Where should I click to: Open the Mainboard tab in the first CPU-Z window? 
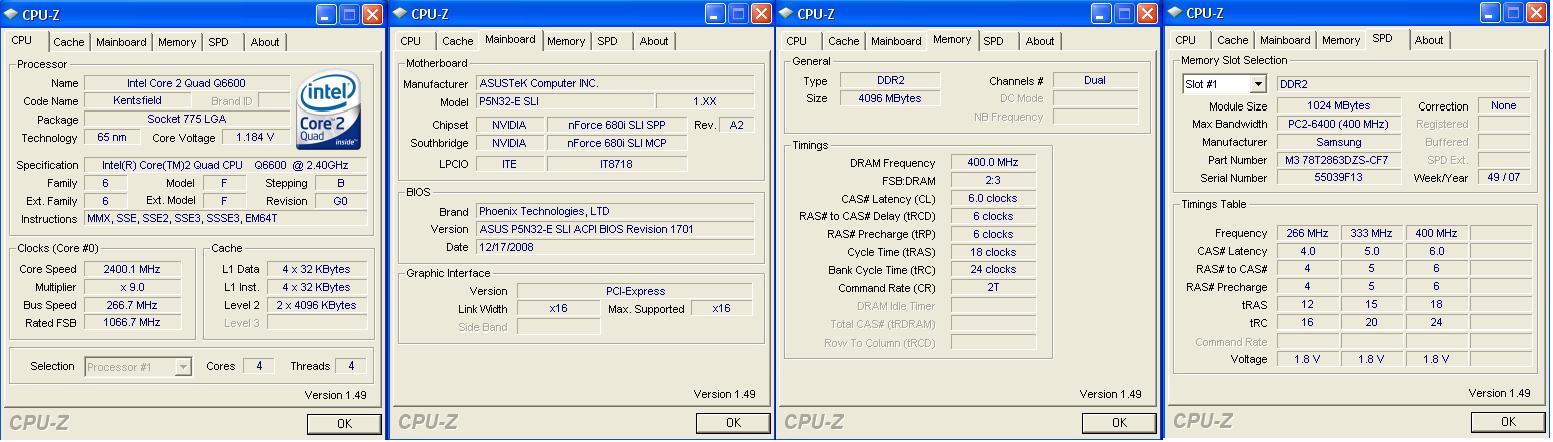click(x=121, y=42)
